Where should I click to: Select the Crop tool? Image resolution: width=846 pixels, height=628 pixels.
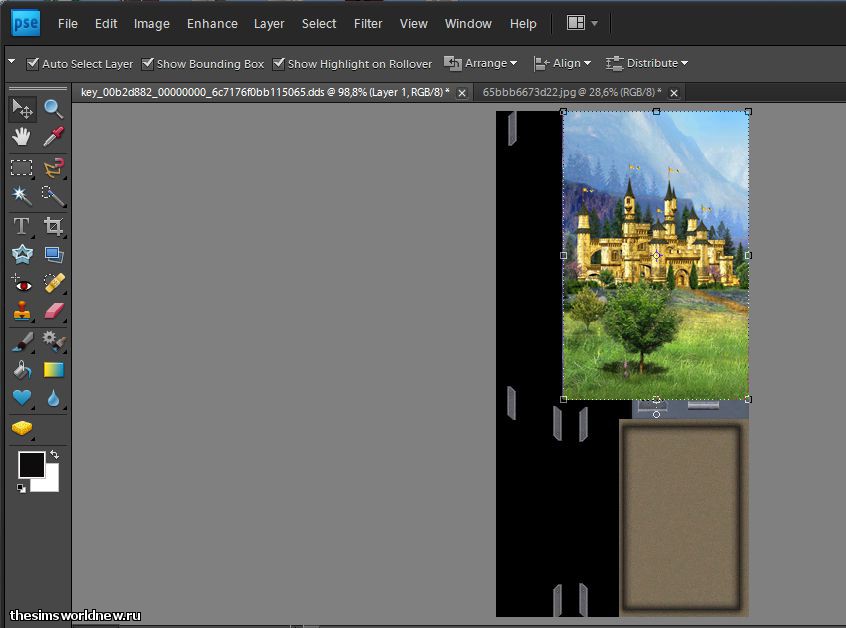click(53, 226)
